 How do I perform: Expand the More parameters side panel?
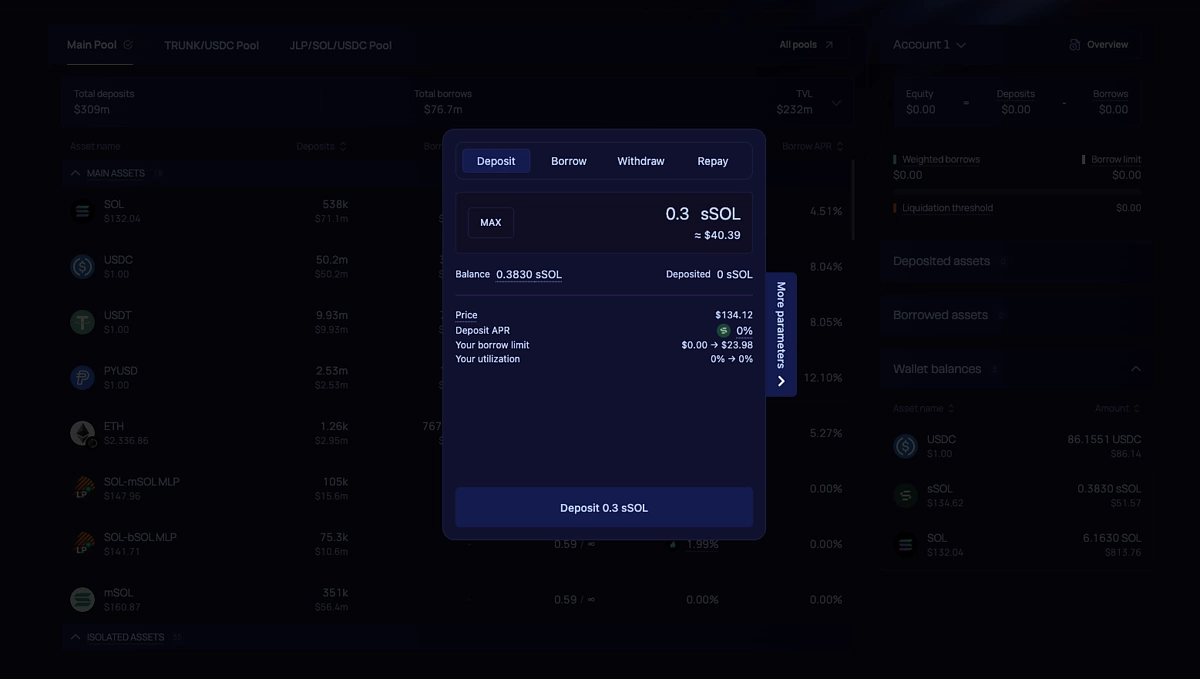781,333
